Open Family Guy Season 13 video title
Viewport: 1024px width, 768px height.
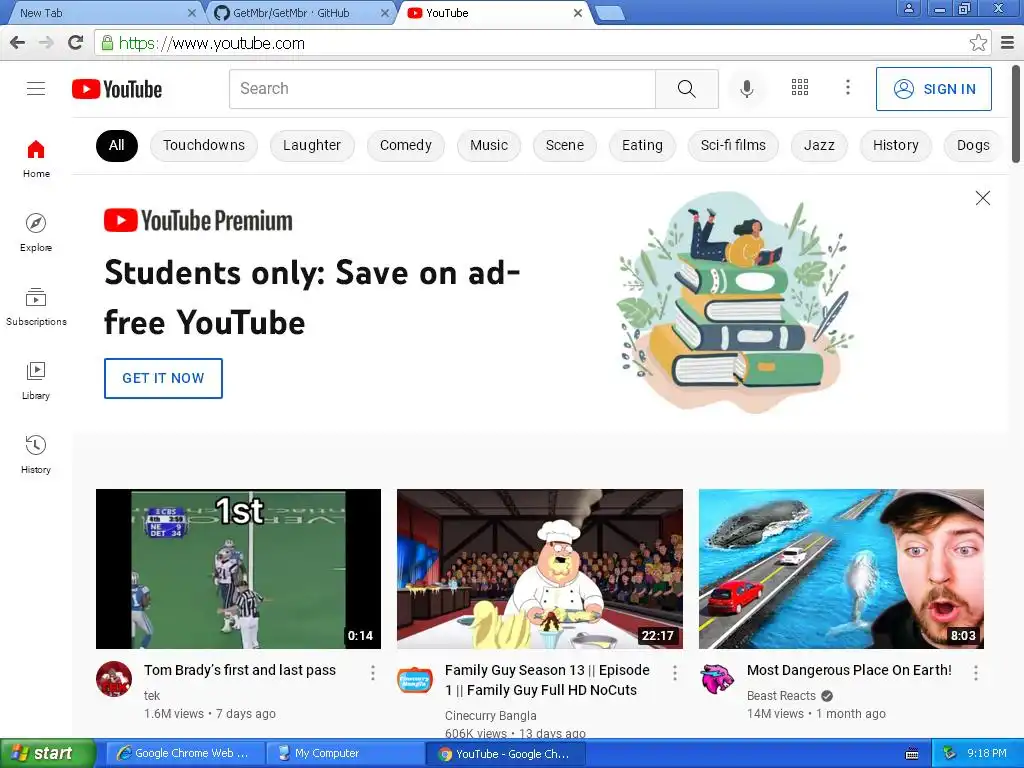click(547, 680)
